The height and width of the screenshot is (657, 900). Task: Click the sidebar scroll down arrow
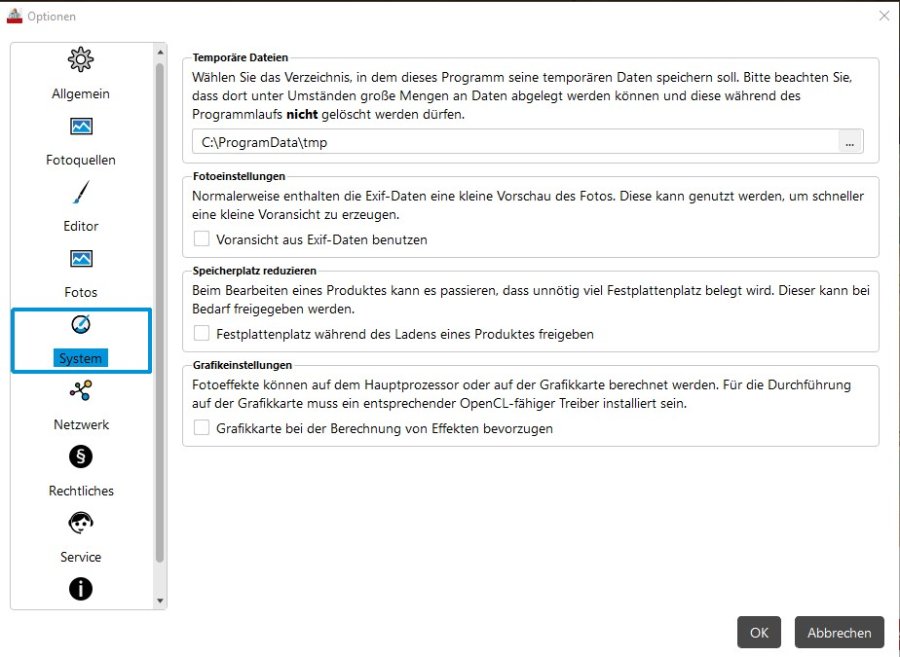160,601
